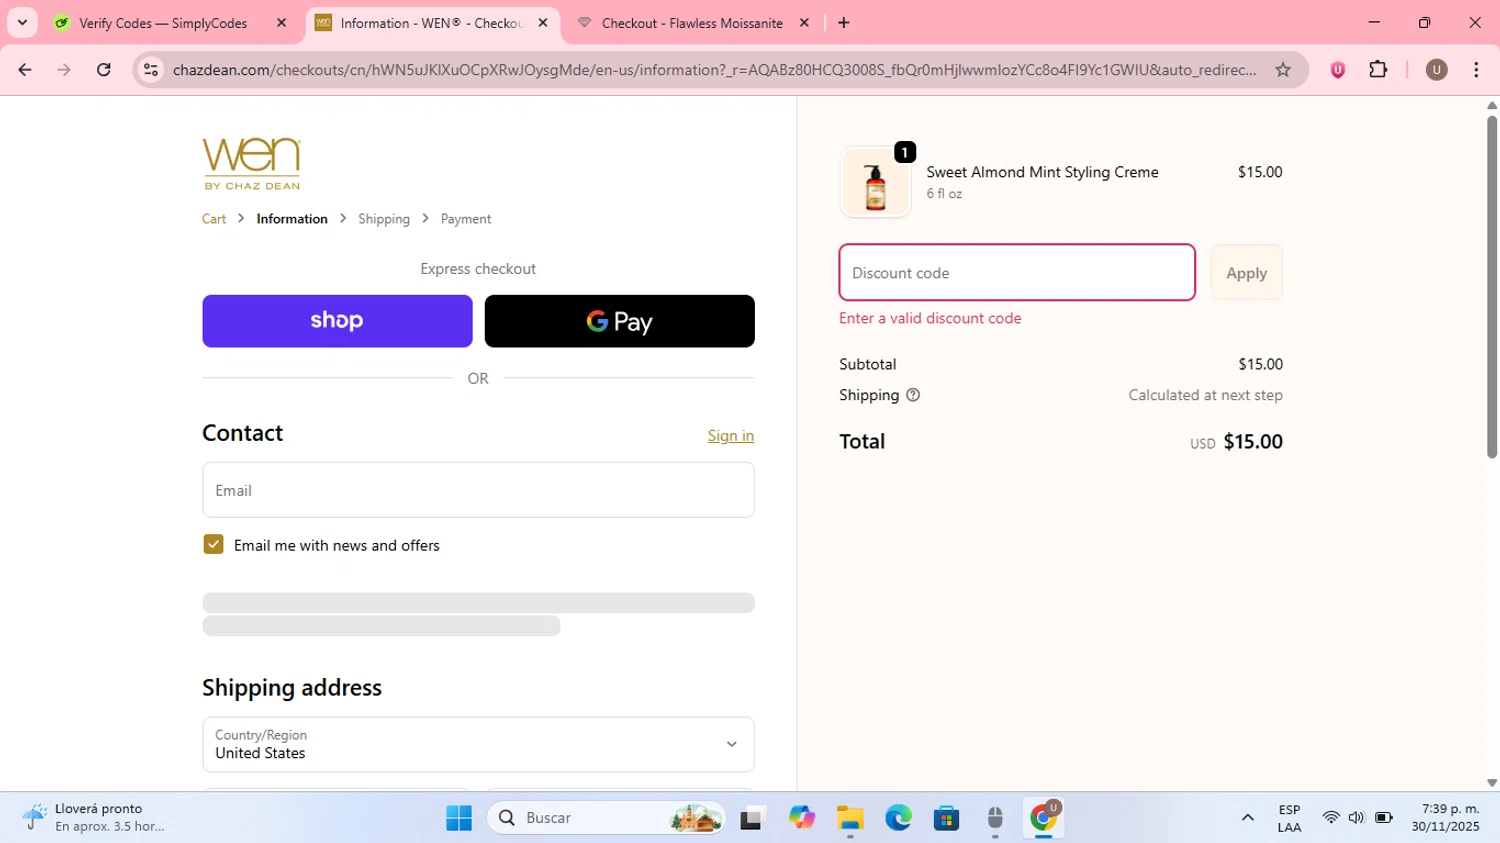Viewport: 1500px width, 843px height.
Task: Focus the Discount code field
Action: pyautogui.click(x=1017, y=272)
